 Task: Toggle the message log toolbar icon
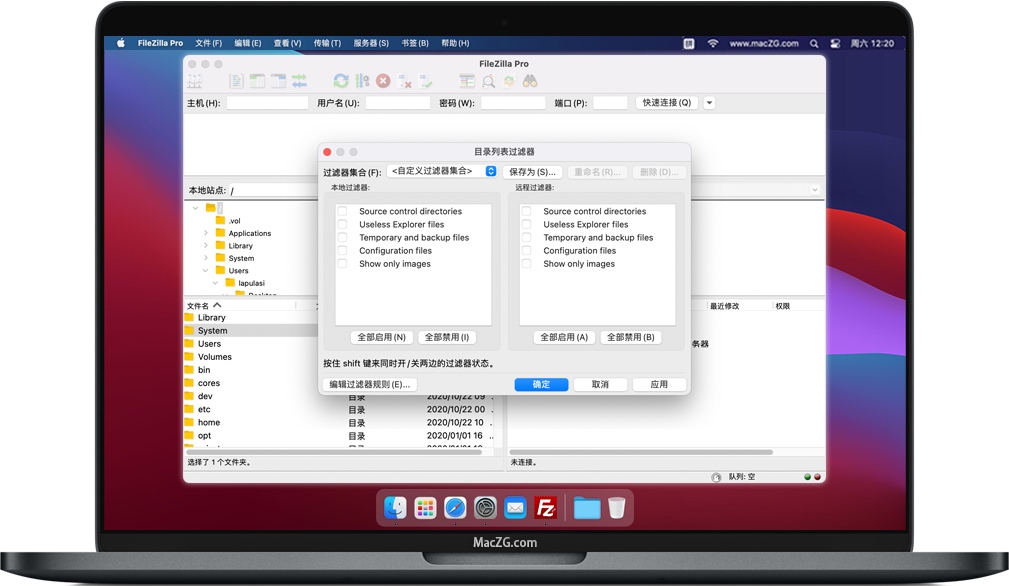pos(236,81)
